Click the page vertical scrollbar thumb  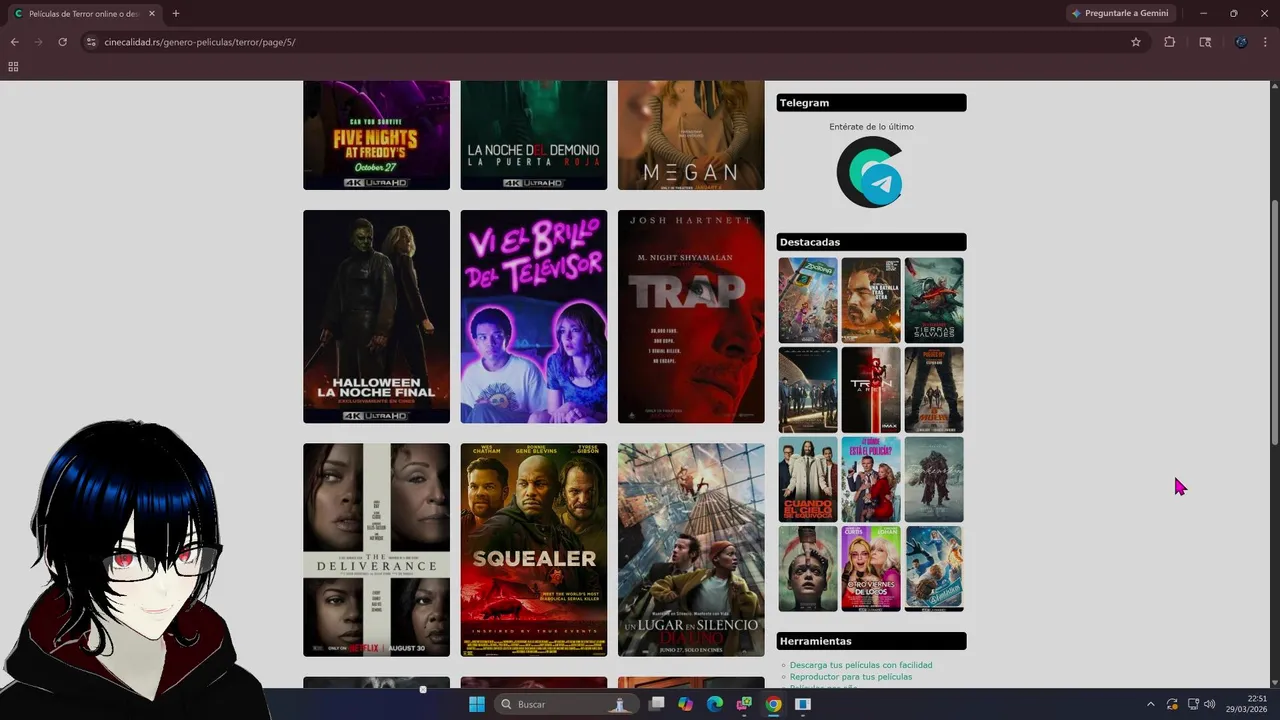1274,322
